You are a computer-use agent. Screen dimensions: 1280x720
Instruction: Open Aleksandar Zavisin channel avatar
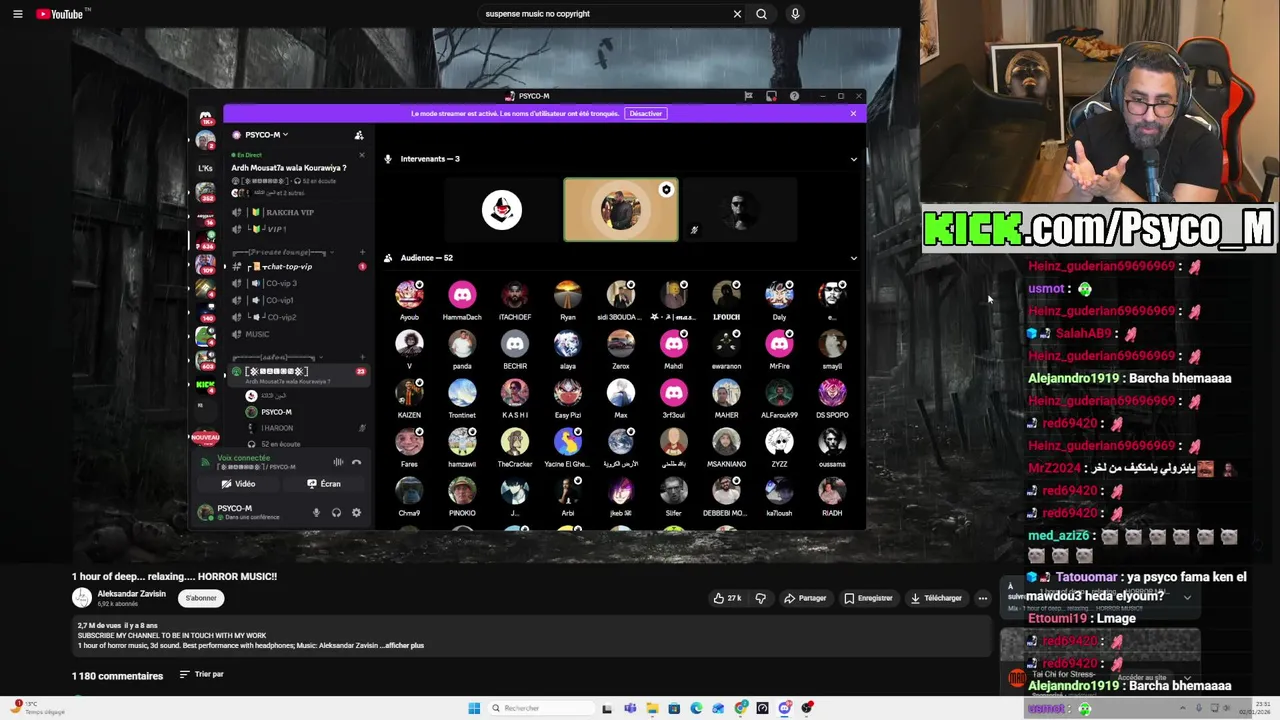[x=81, y=598]
